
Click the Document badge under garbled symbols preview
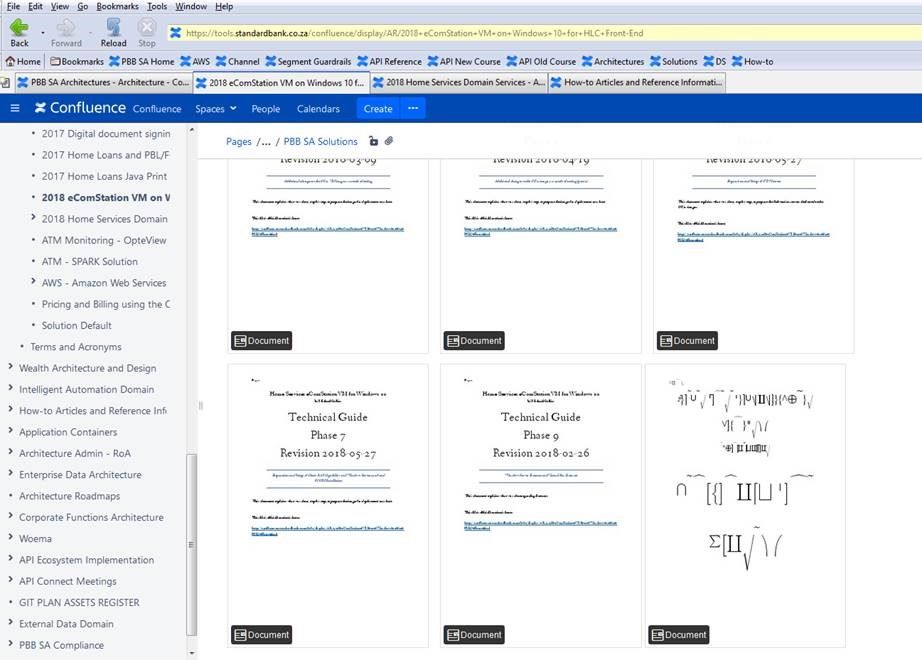pos(679,635)
